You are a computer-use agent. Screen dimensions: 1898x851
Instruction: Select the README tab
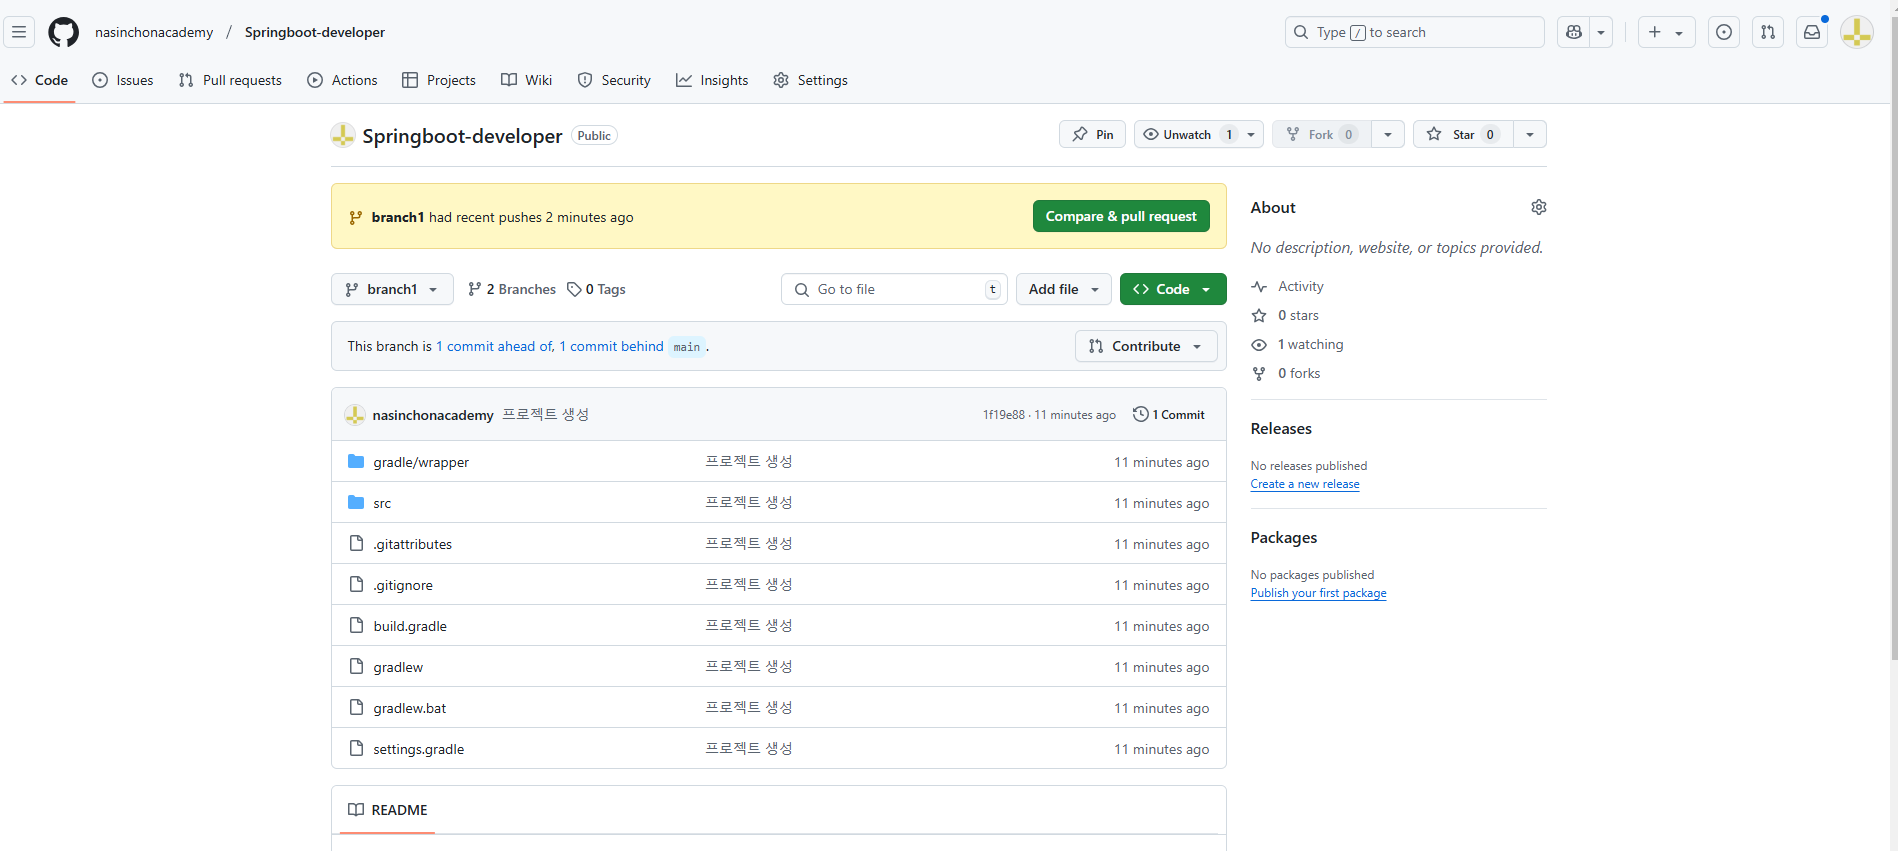[388, 810]
